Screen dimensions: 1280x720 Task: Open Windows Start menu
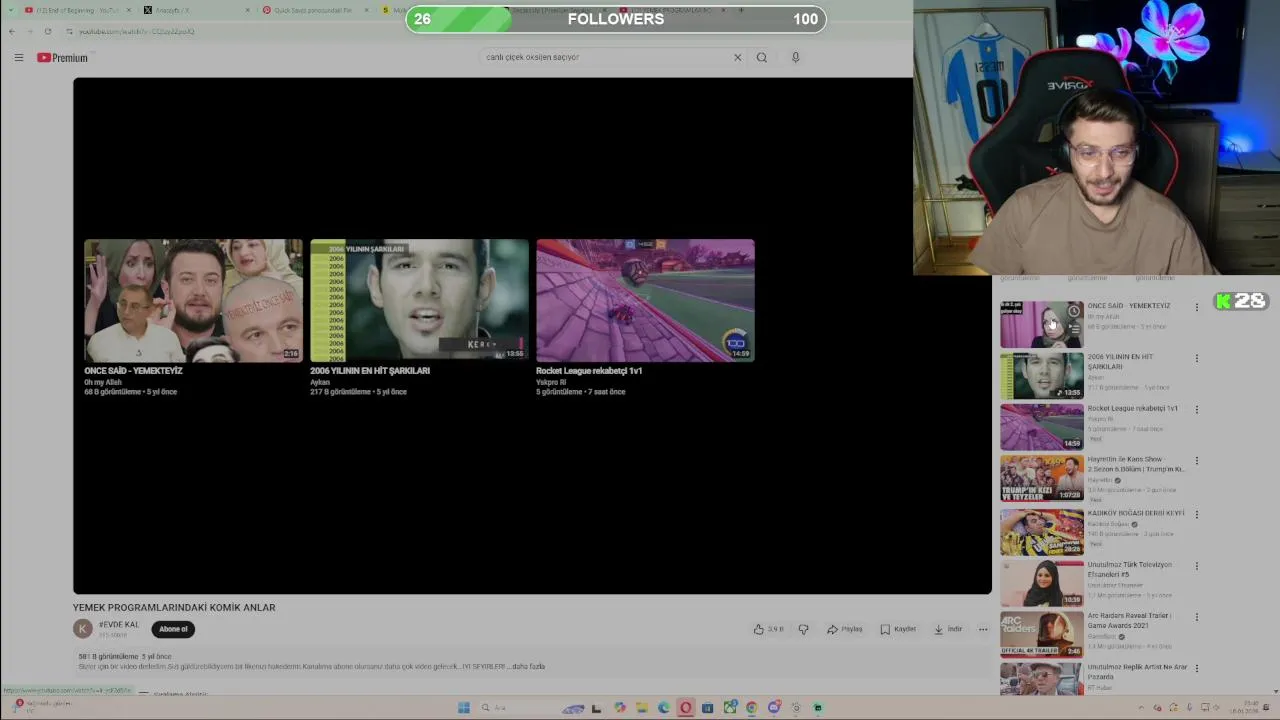point(464,708)
